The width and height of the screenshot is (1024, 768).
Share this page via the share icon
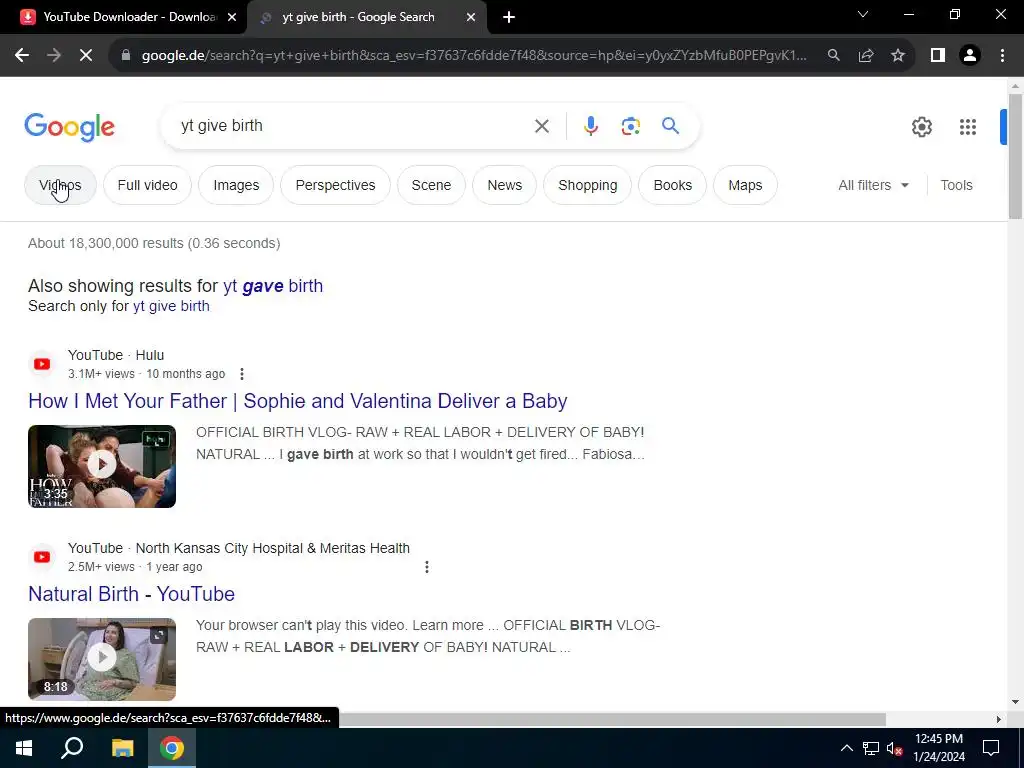tap(866, 56)
